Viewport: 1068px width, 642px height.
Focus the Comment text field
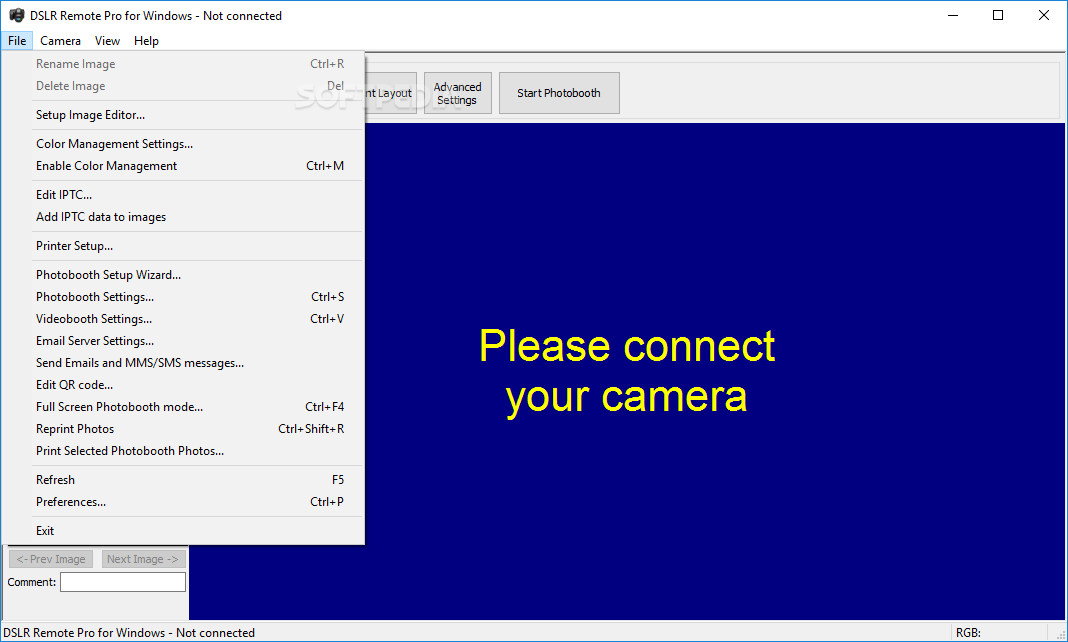pos(123,582)
